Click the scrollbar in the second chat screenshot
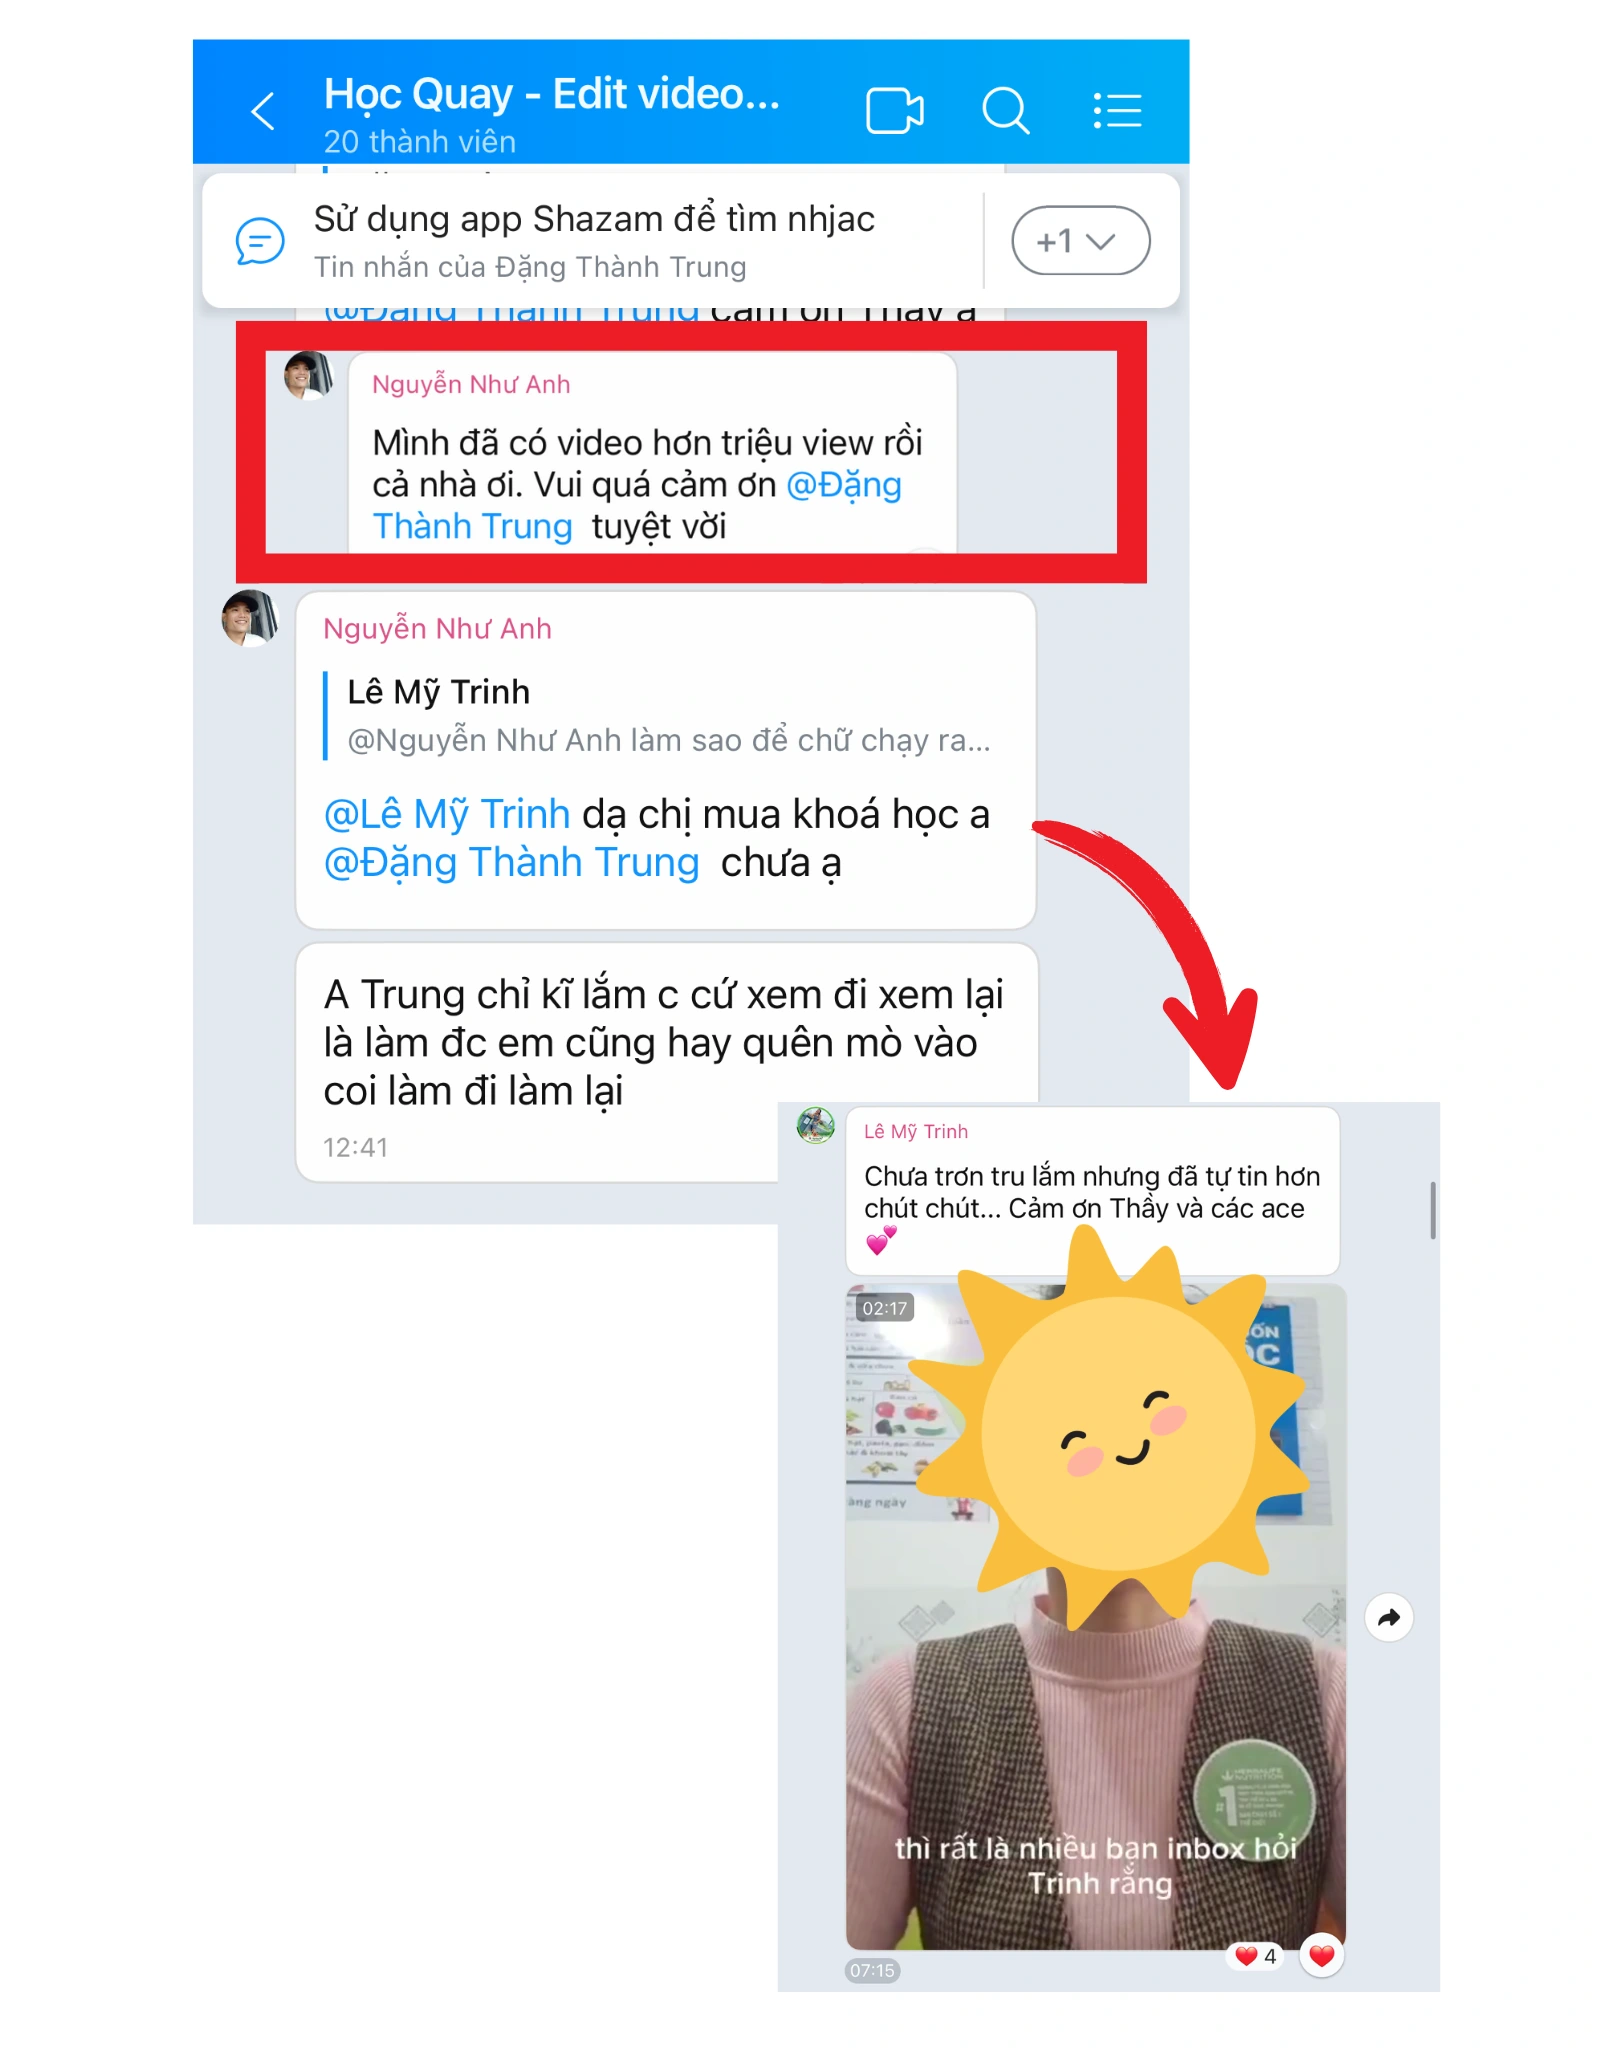 [1433, 1210]
